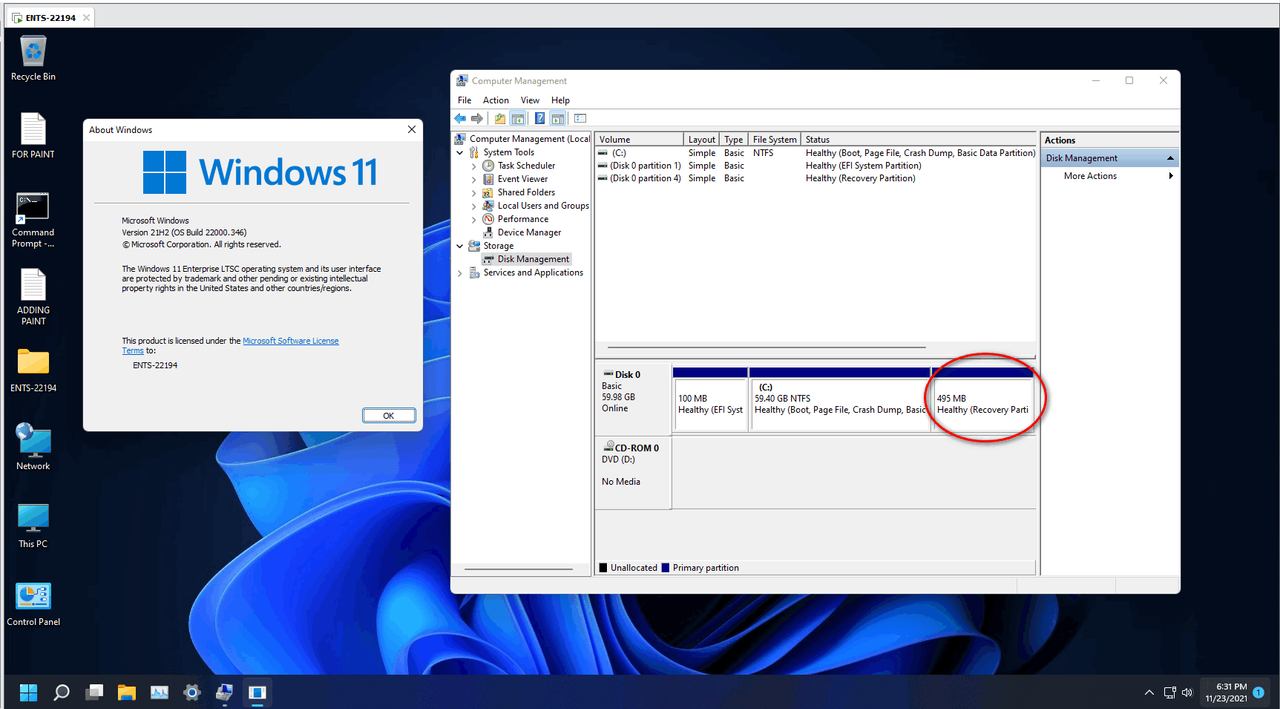Open the View menu
This screenshot has height=709, width=1280.
[530, 100]
